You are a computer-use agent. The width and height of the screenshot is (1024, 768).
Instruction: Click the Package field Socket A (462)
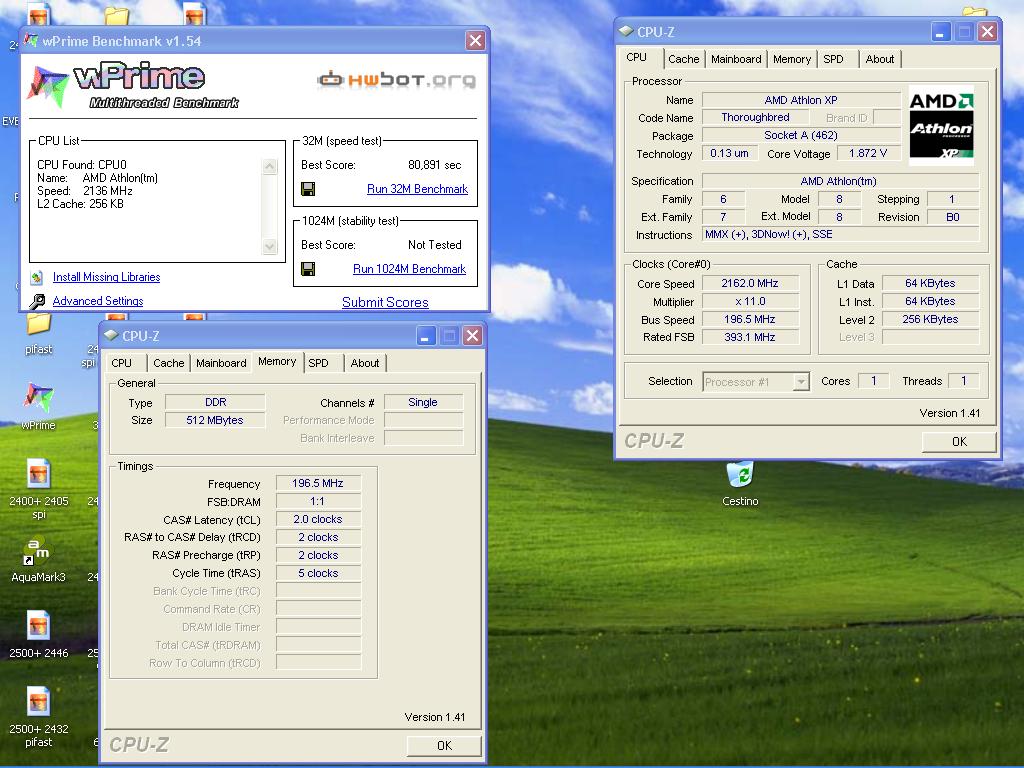click(801, 135)
